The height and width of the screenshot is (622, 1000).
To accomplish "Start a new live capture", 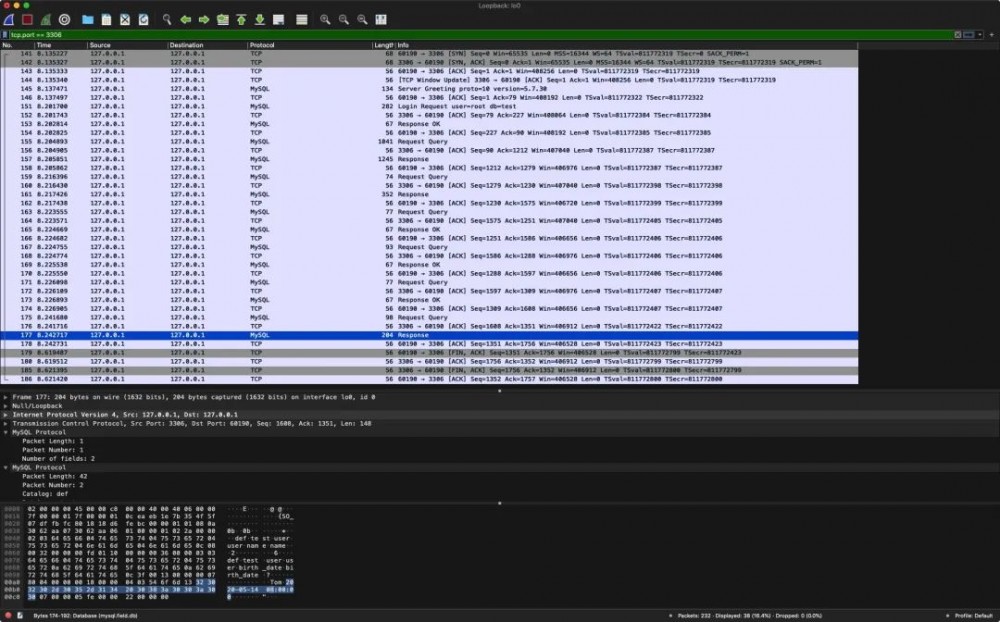I will pyautogui.click(x=9, y=20).
